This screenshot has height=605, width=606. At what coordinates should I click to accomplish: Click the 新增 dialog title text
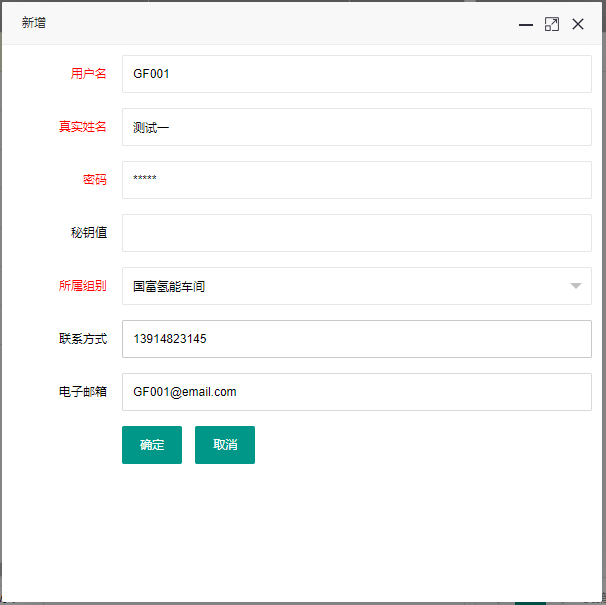pos(34,23)
